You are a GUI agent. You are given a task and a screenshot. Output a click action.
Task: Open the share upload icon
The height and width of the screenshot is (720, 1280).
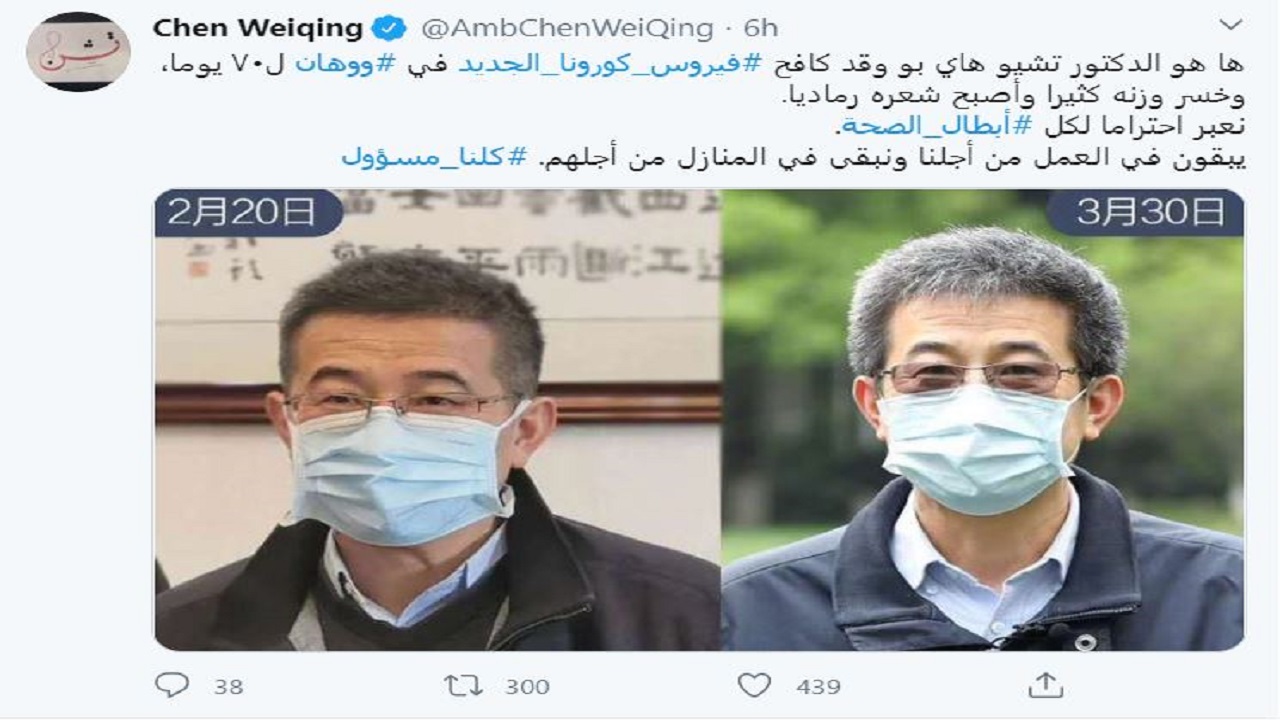(1044, 685)
